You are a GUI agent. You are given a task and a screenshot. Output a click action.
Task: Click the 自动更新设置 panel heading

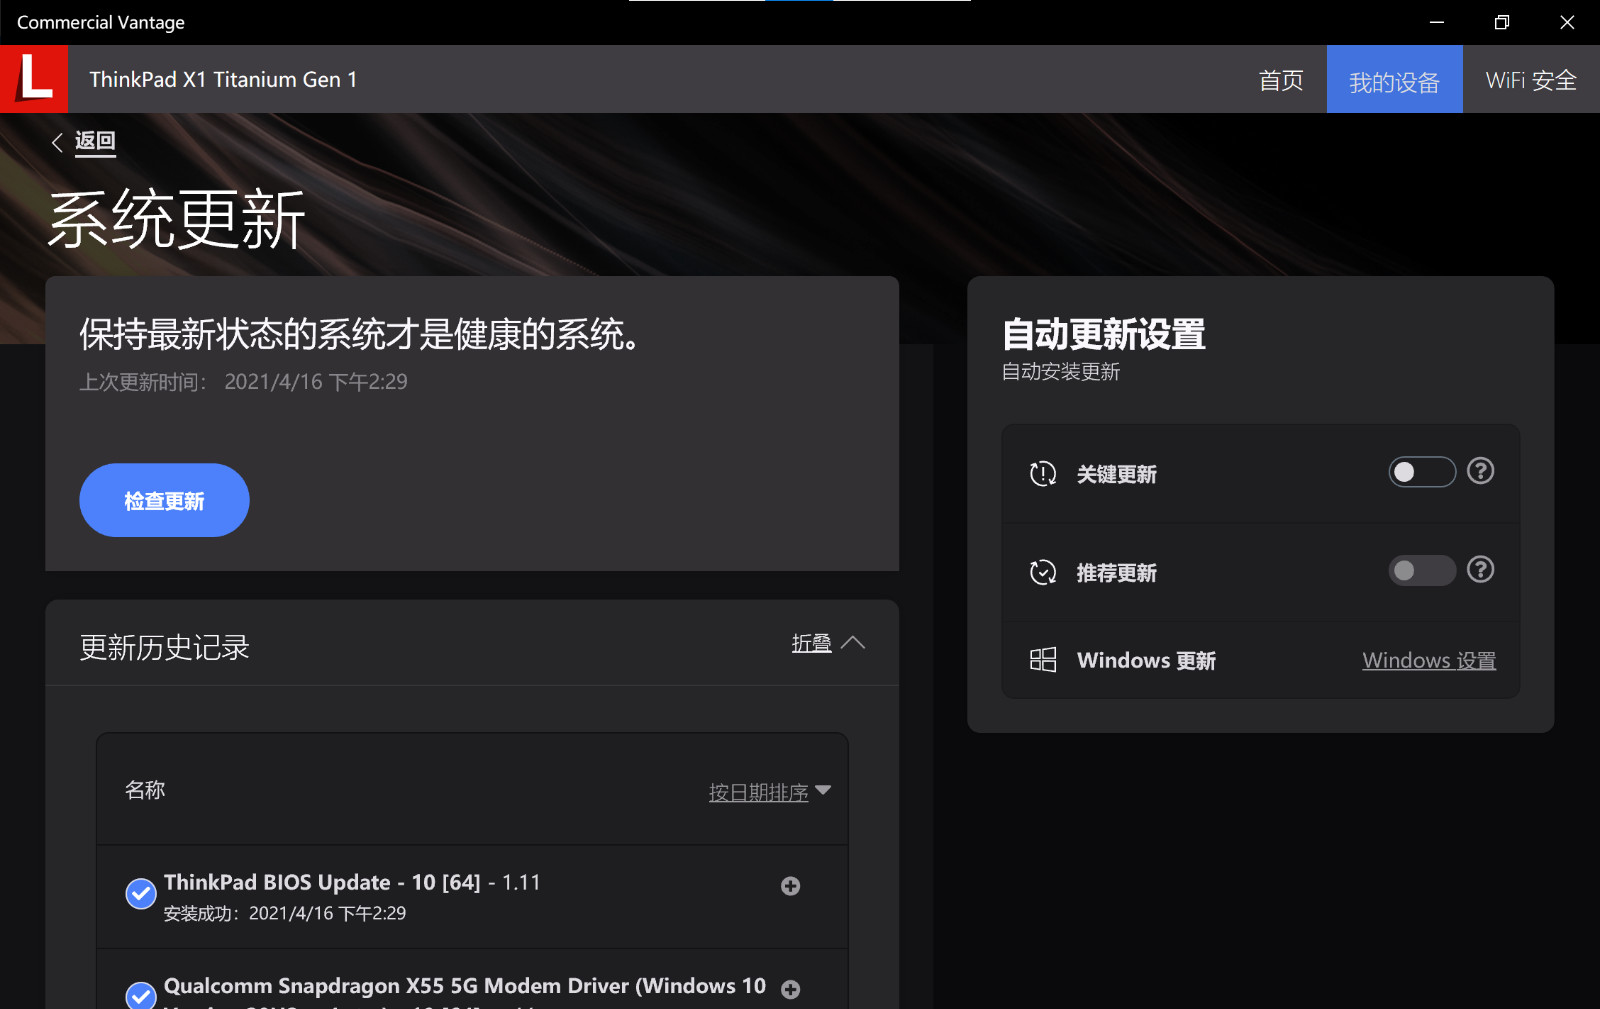(x=1104, y=334)
